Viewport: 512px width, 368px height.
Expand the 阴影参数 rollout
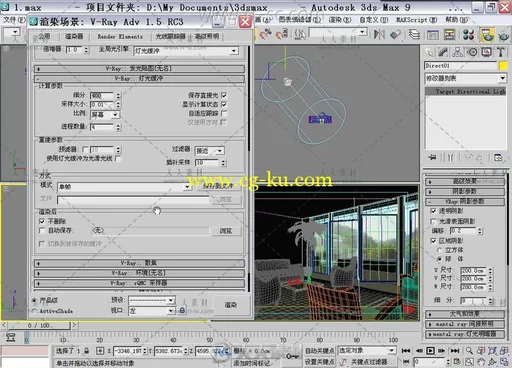465,191
